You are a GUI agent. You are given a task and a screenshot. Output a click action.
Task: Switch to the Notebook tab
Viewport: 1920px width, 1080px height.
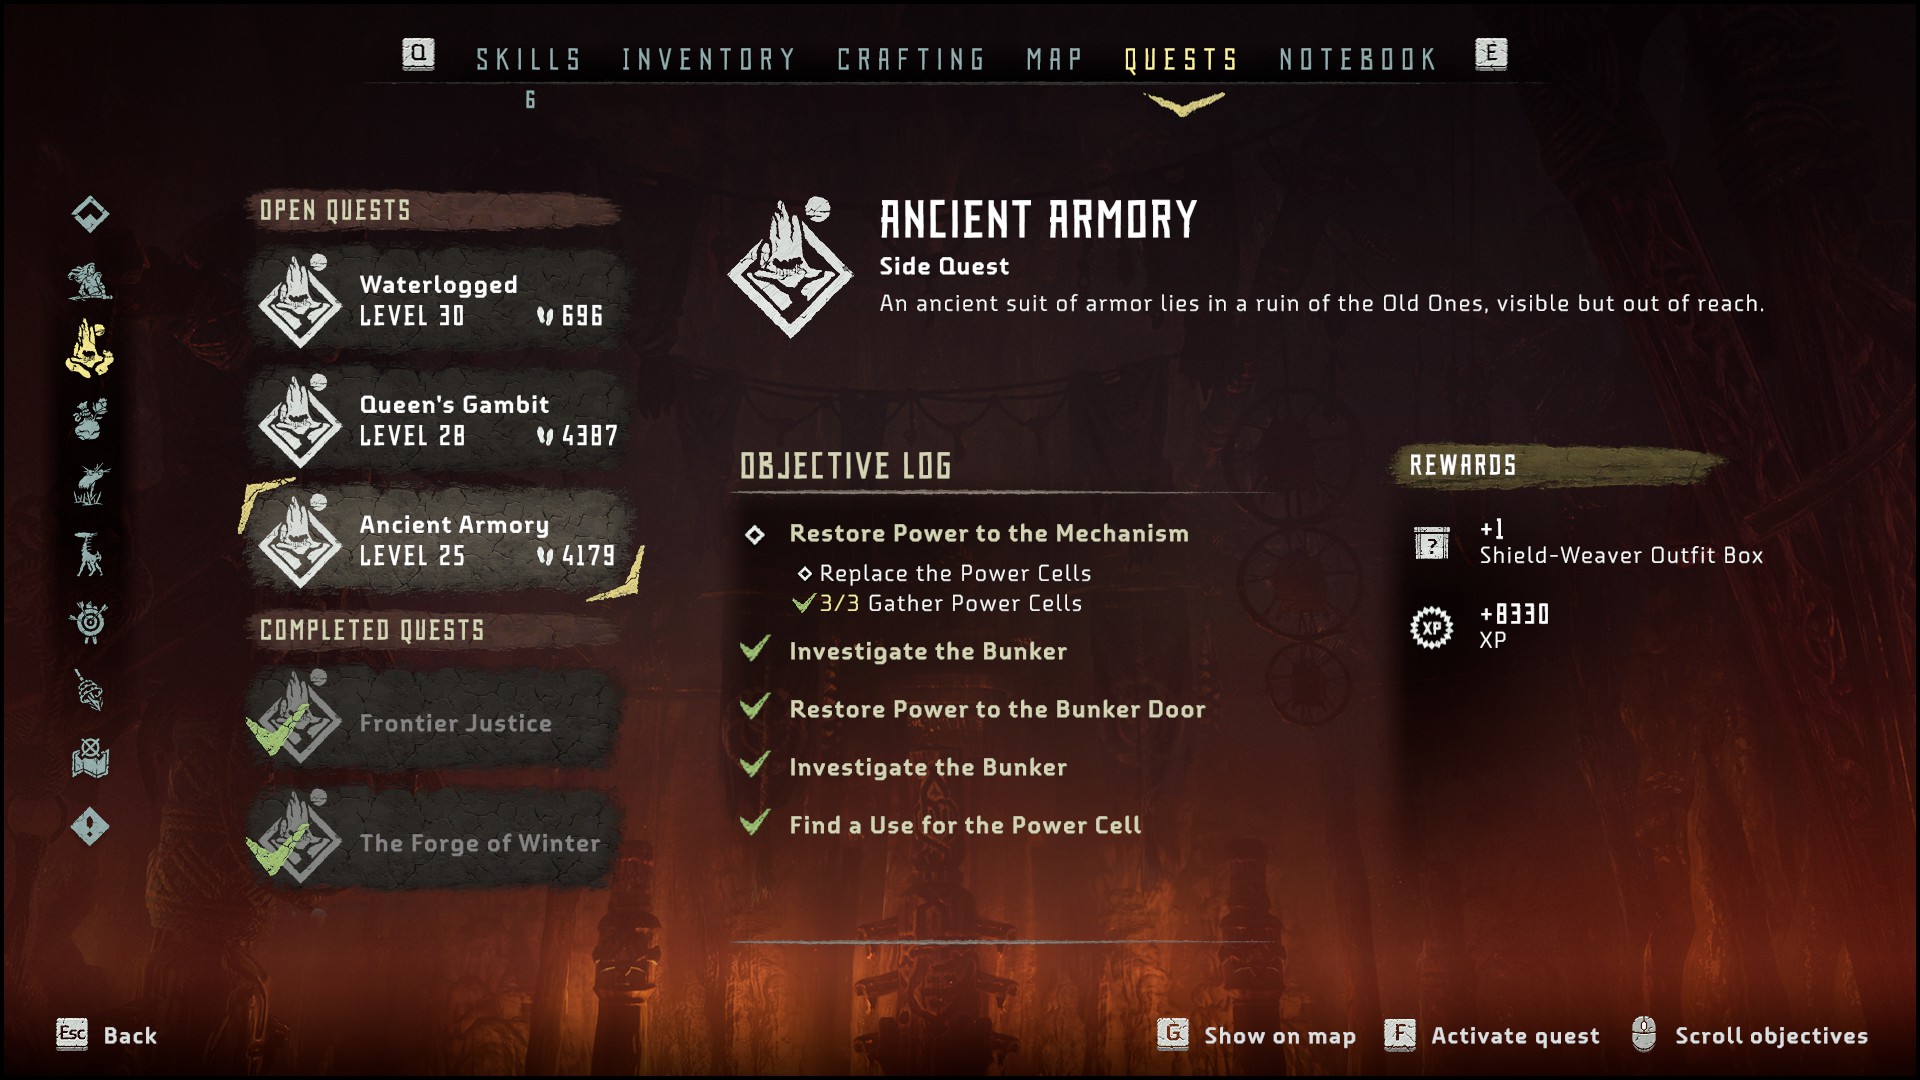1358,60
